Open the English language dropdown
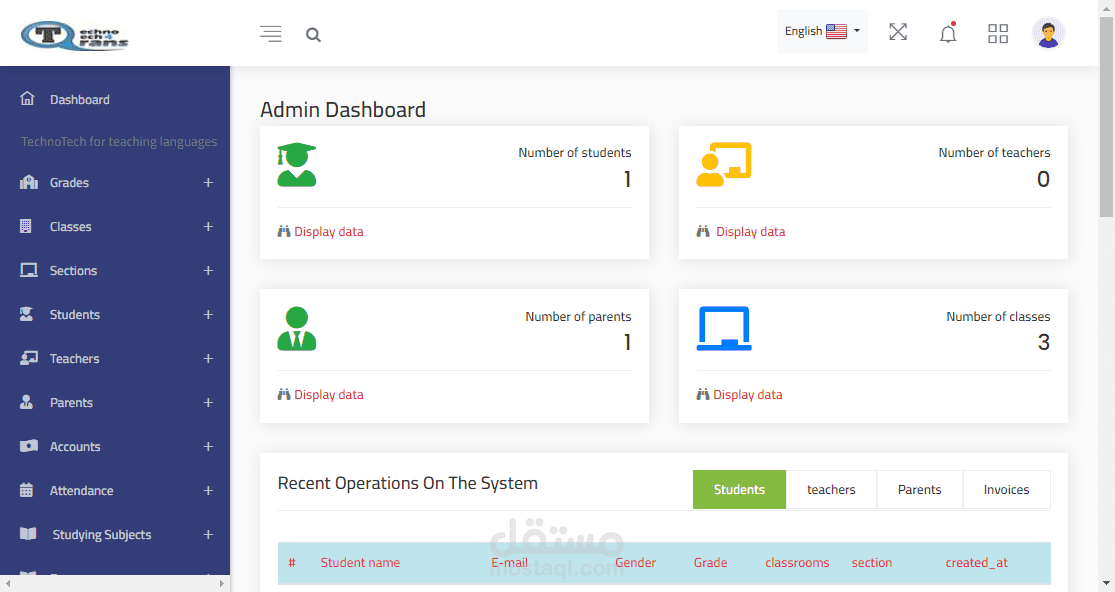 [x=822, y=31]
